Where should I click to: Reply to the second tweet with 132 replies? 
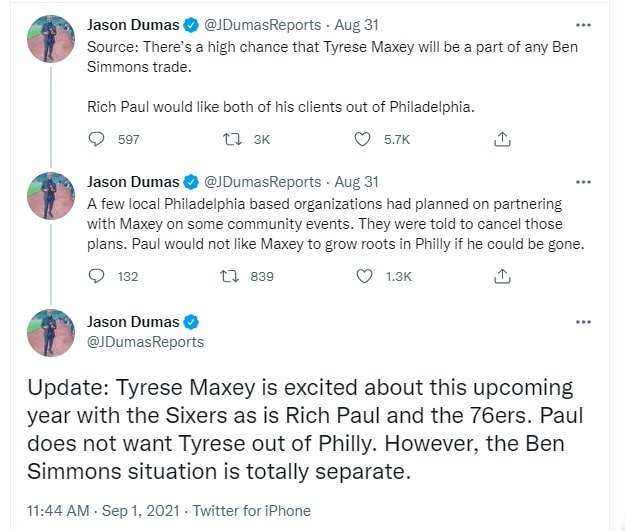[97, 276]
